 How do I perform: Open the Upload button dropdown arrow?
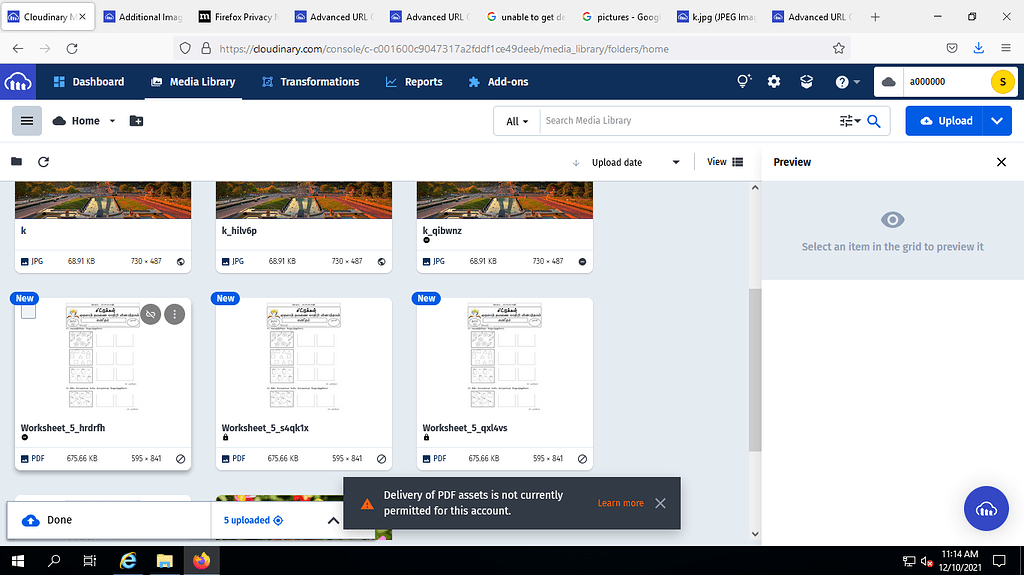click(997, 121)
